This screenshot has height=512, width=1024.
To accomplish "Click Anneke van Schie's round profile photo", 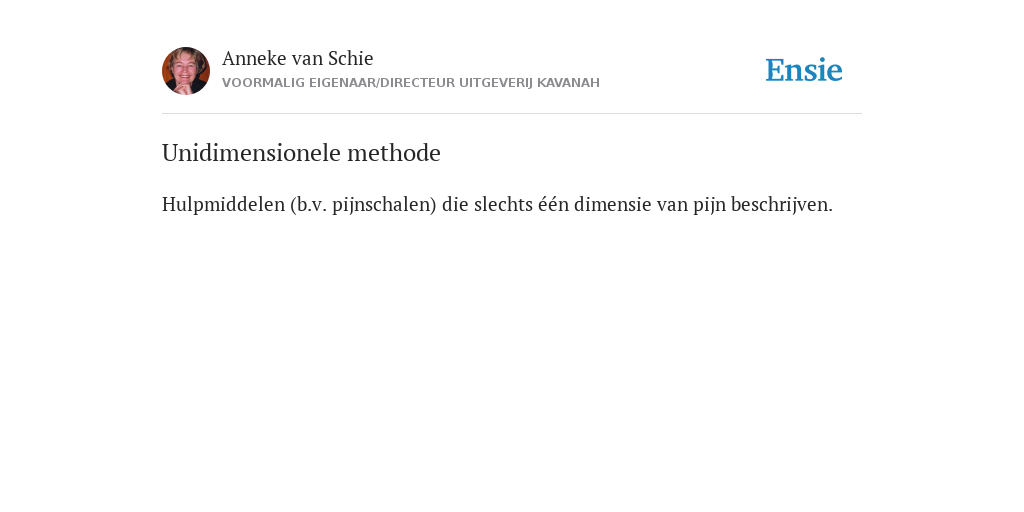I will tap(186, 71).
